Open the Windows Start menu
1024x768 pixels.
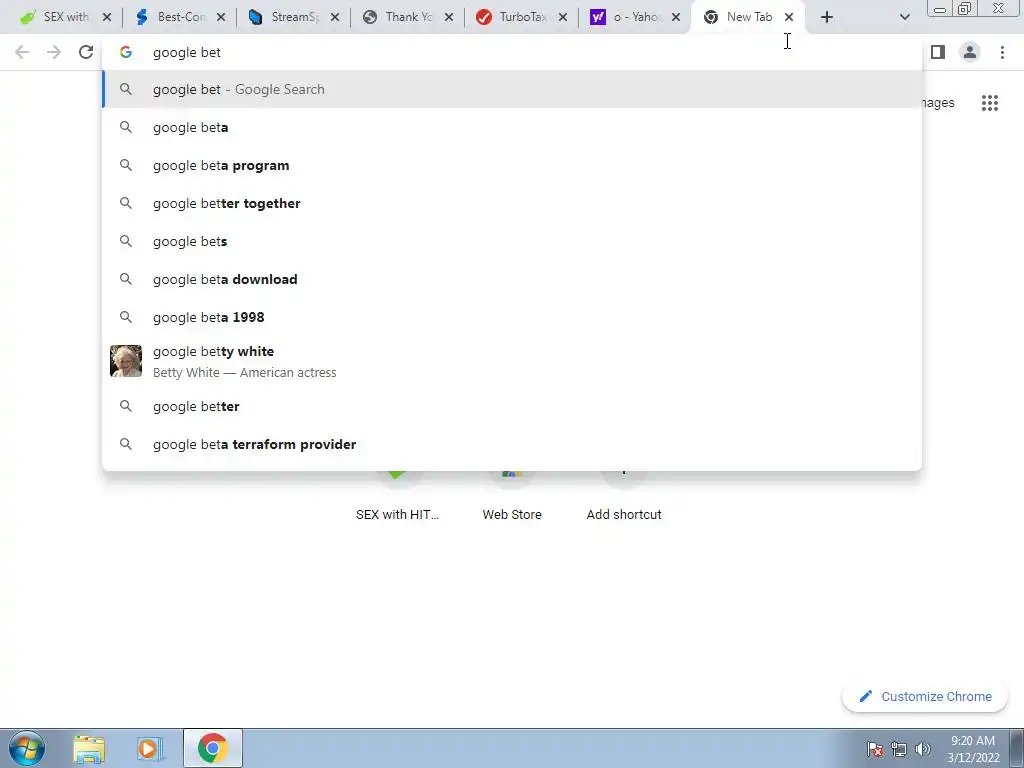tap(27, 748)
